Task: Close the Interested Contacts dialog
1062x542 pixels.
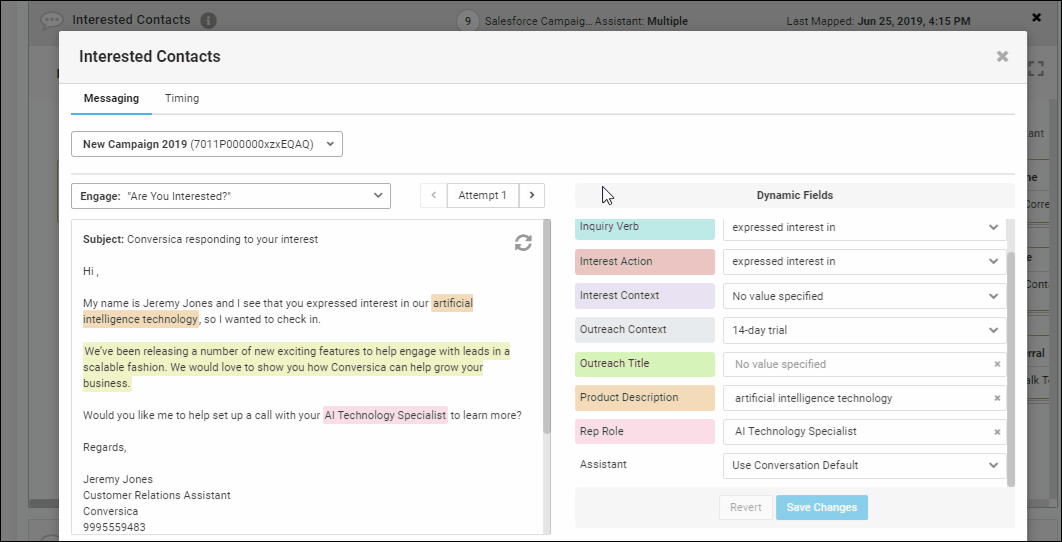Action: 1002,57
